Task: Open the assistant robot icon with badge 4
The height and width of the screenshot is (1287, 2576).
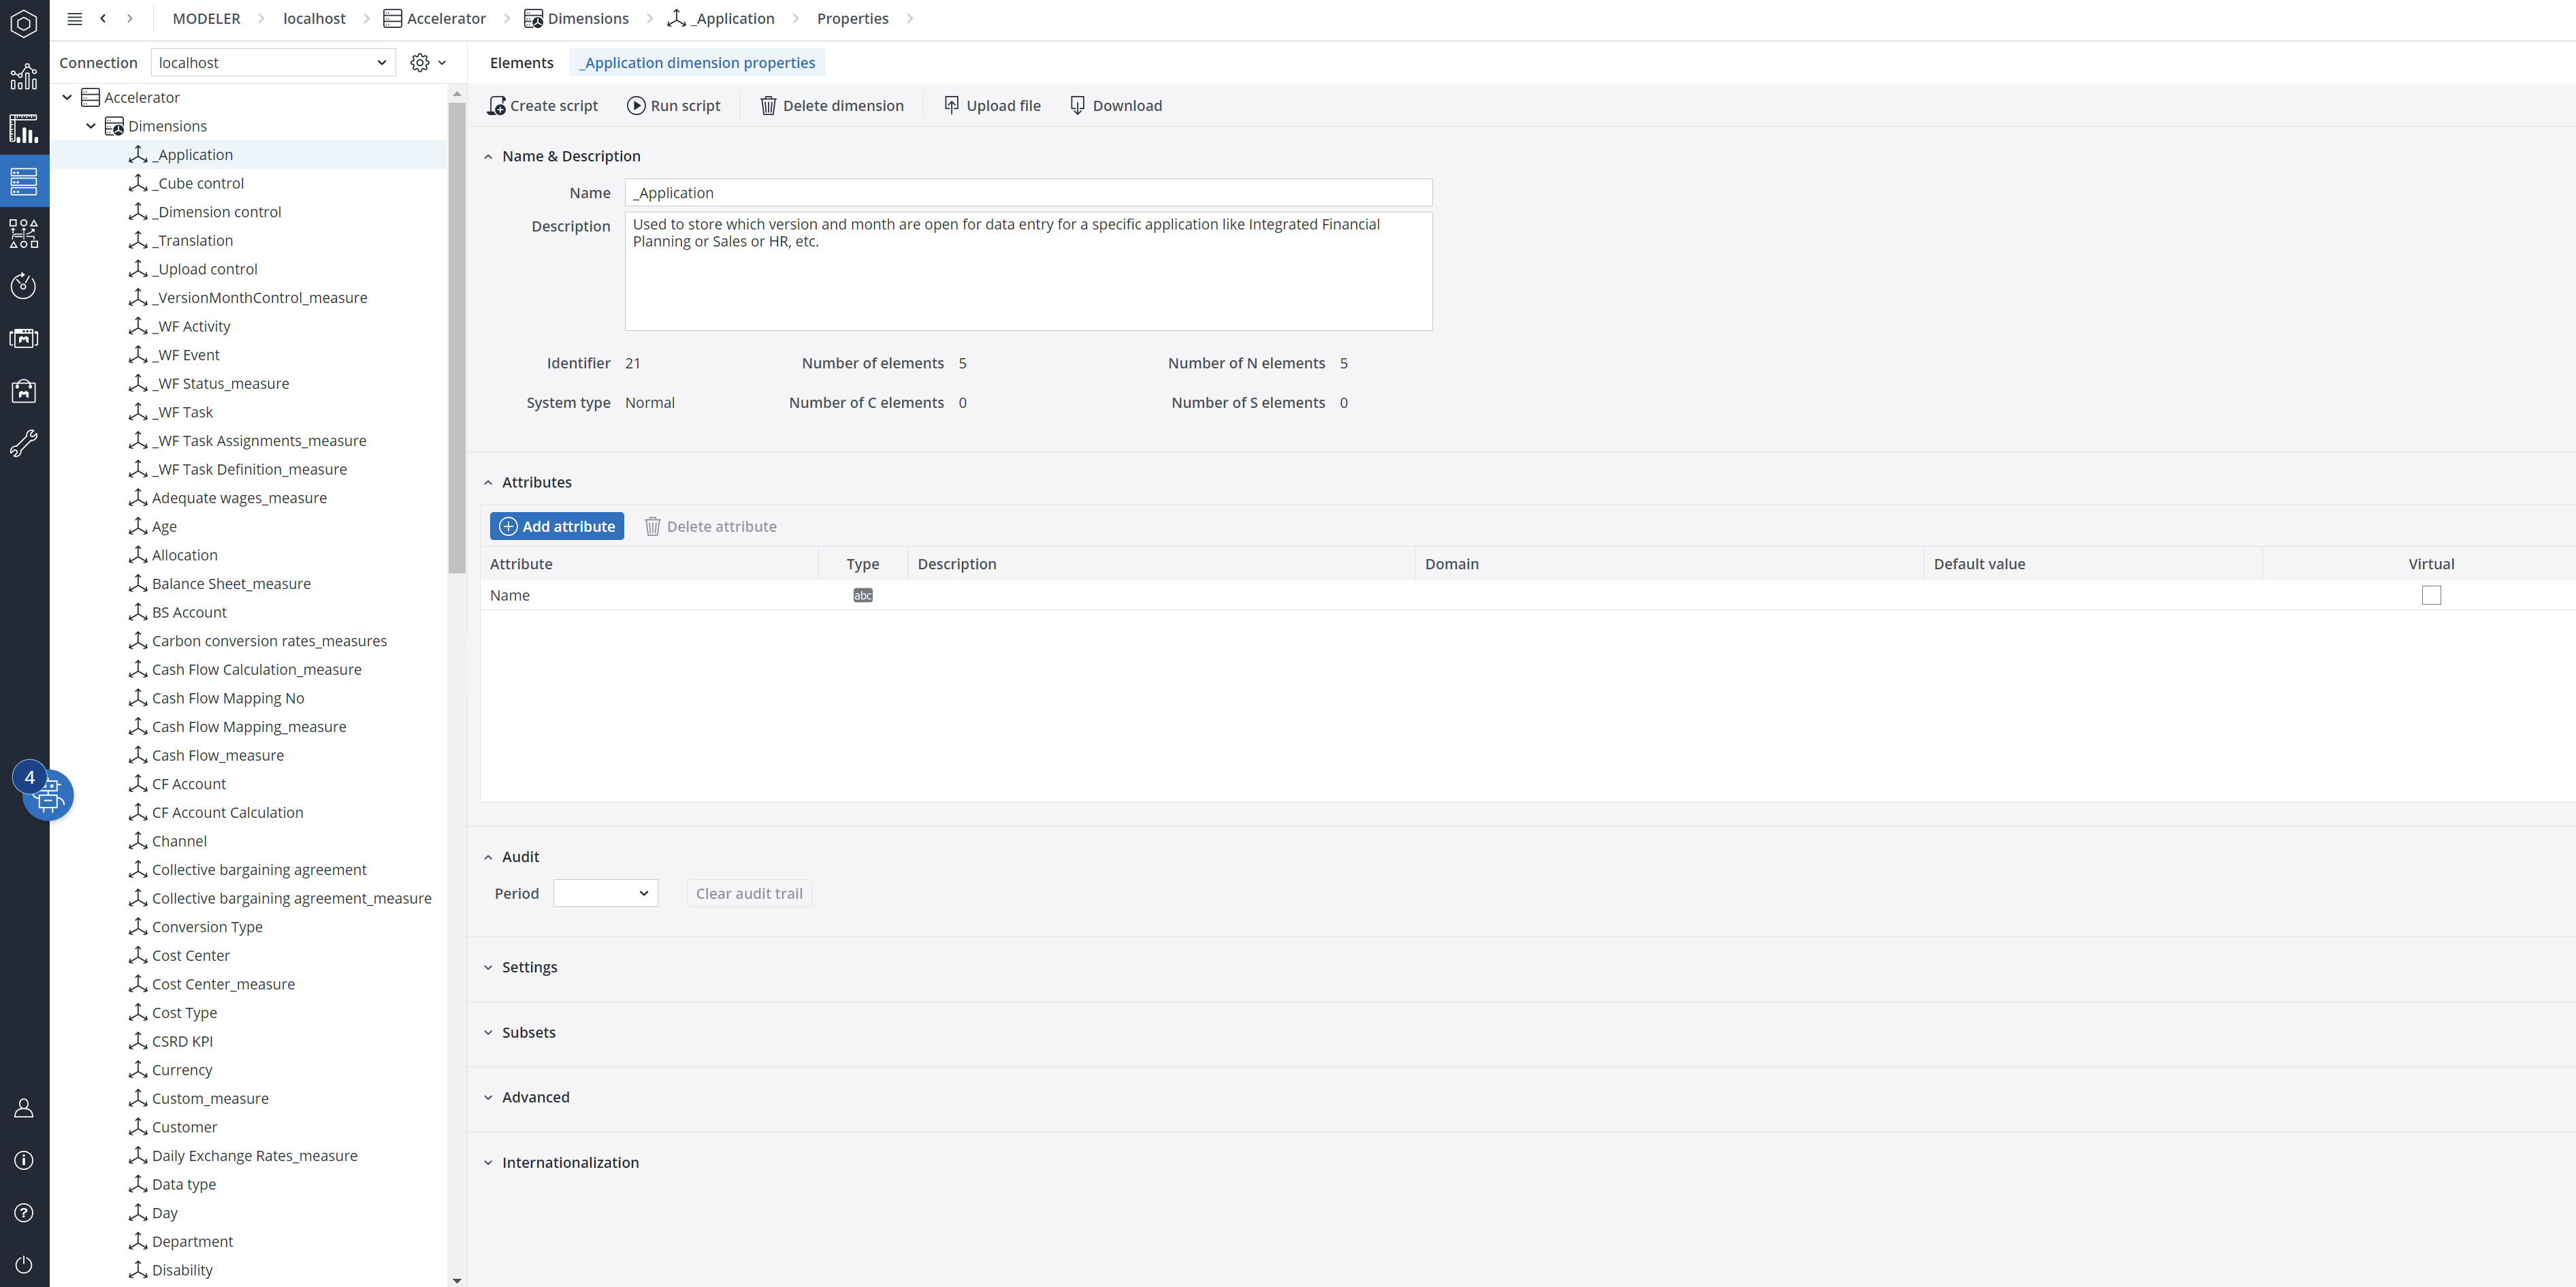Action: [47, 795]
